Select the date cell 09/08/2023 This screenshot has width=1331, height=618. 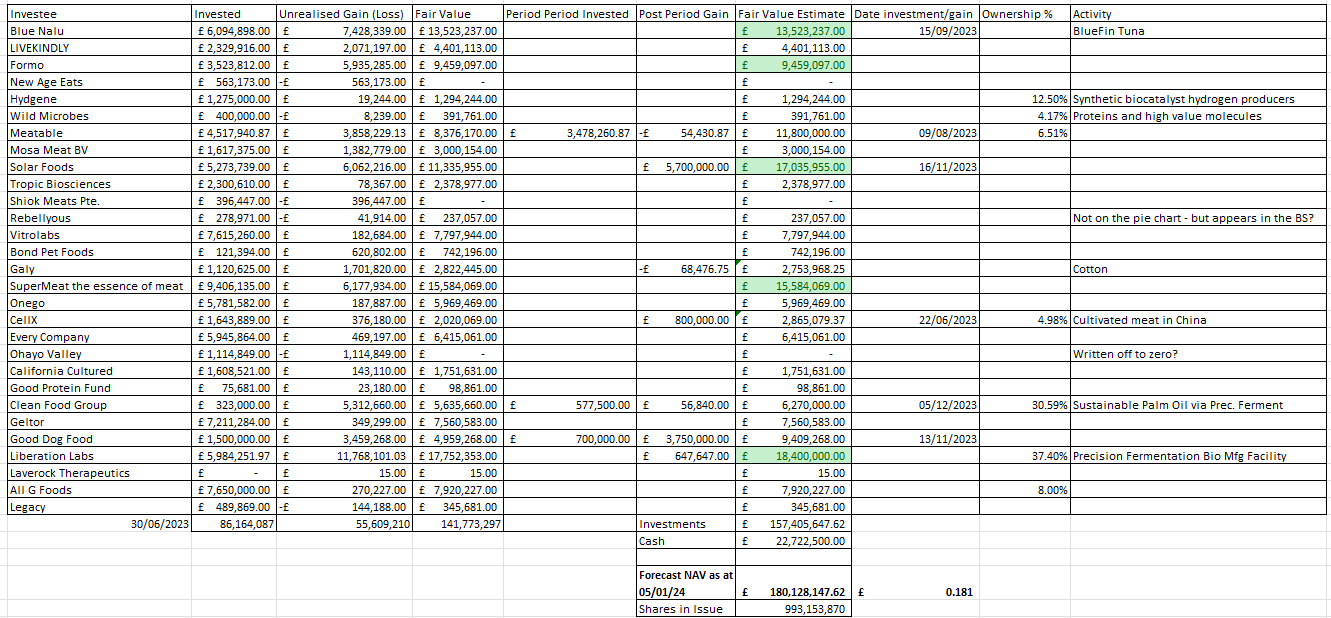pyautogui.click(x=916, y=133)
